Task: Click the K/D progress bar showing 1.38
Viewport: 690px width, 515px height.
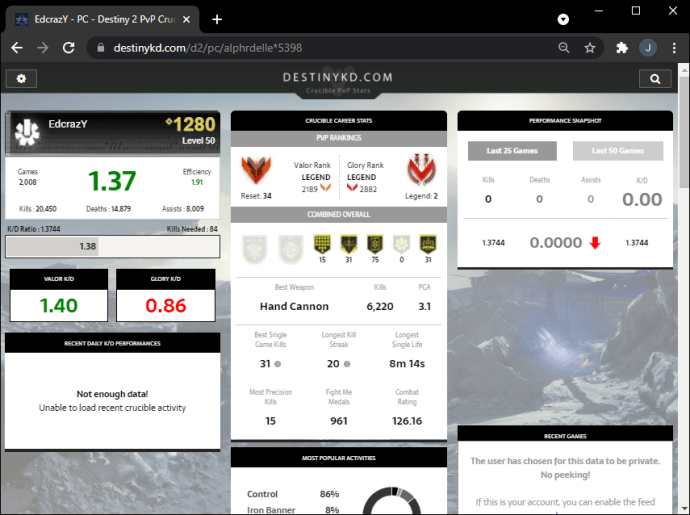Action: [113, 246]
